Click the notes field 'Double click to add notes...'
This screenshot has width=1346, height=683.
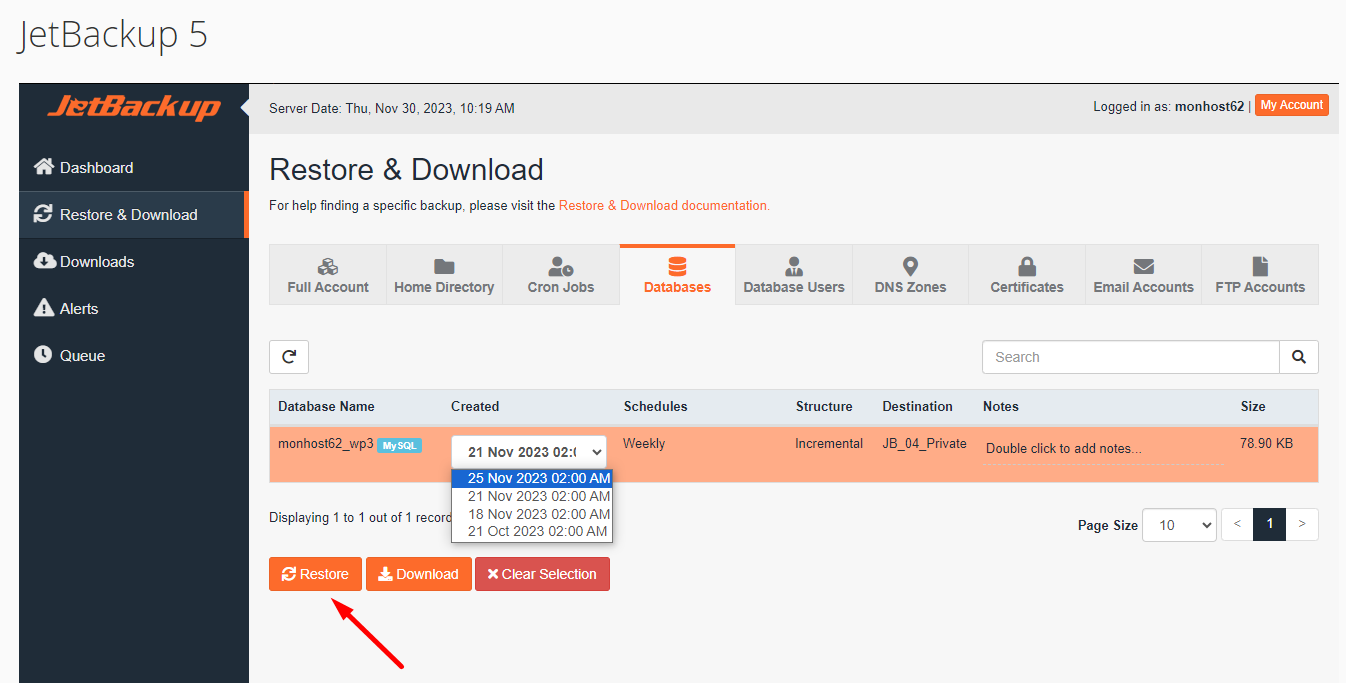tap(1103, 449)
